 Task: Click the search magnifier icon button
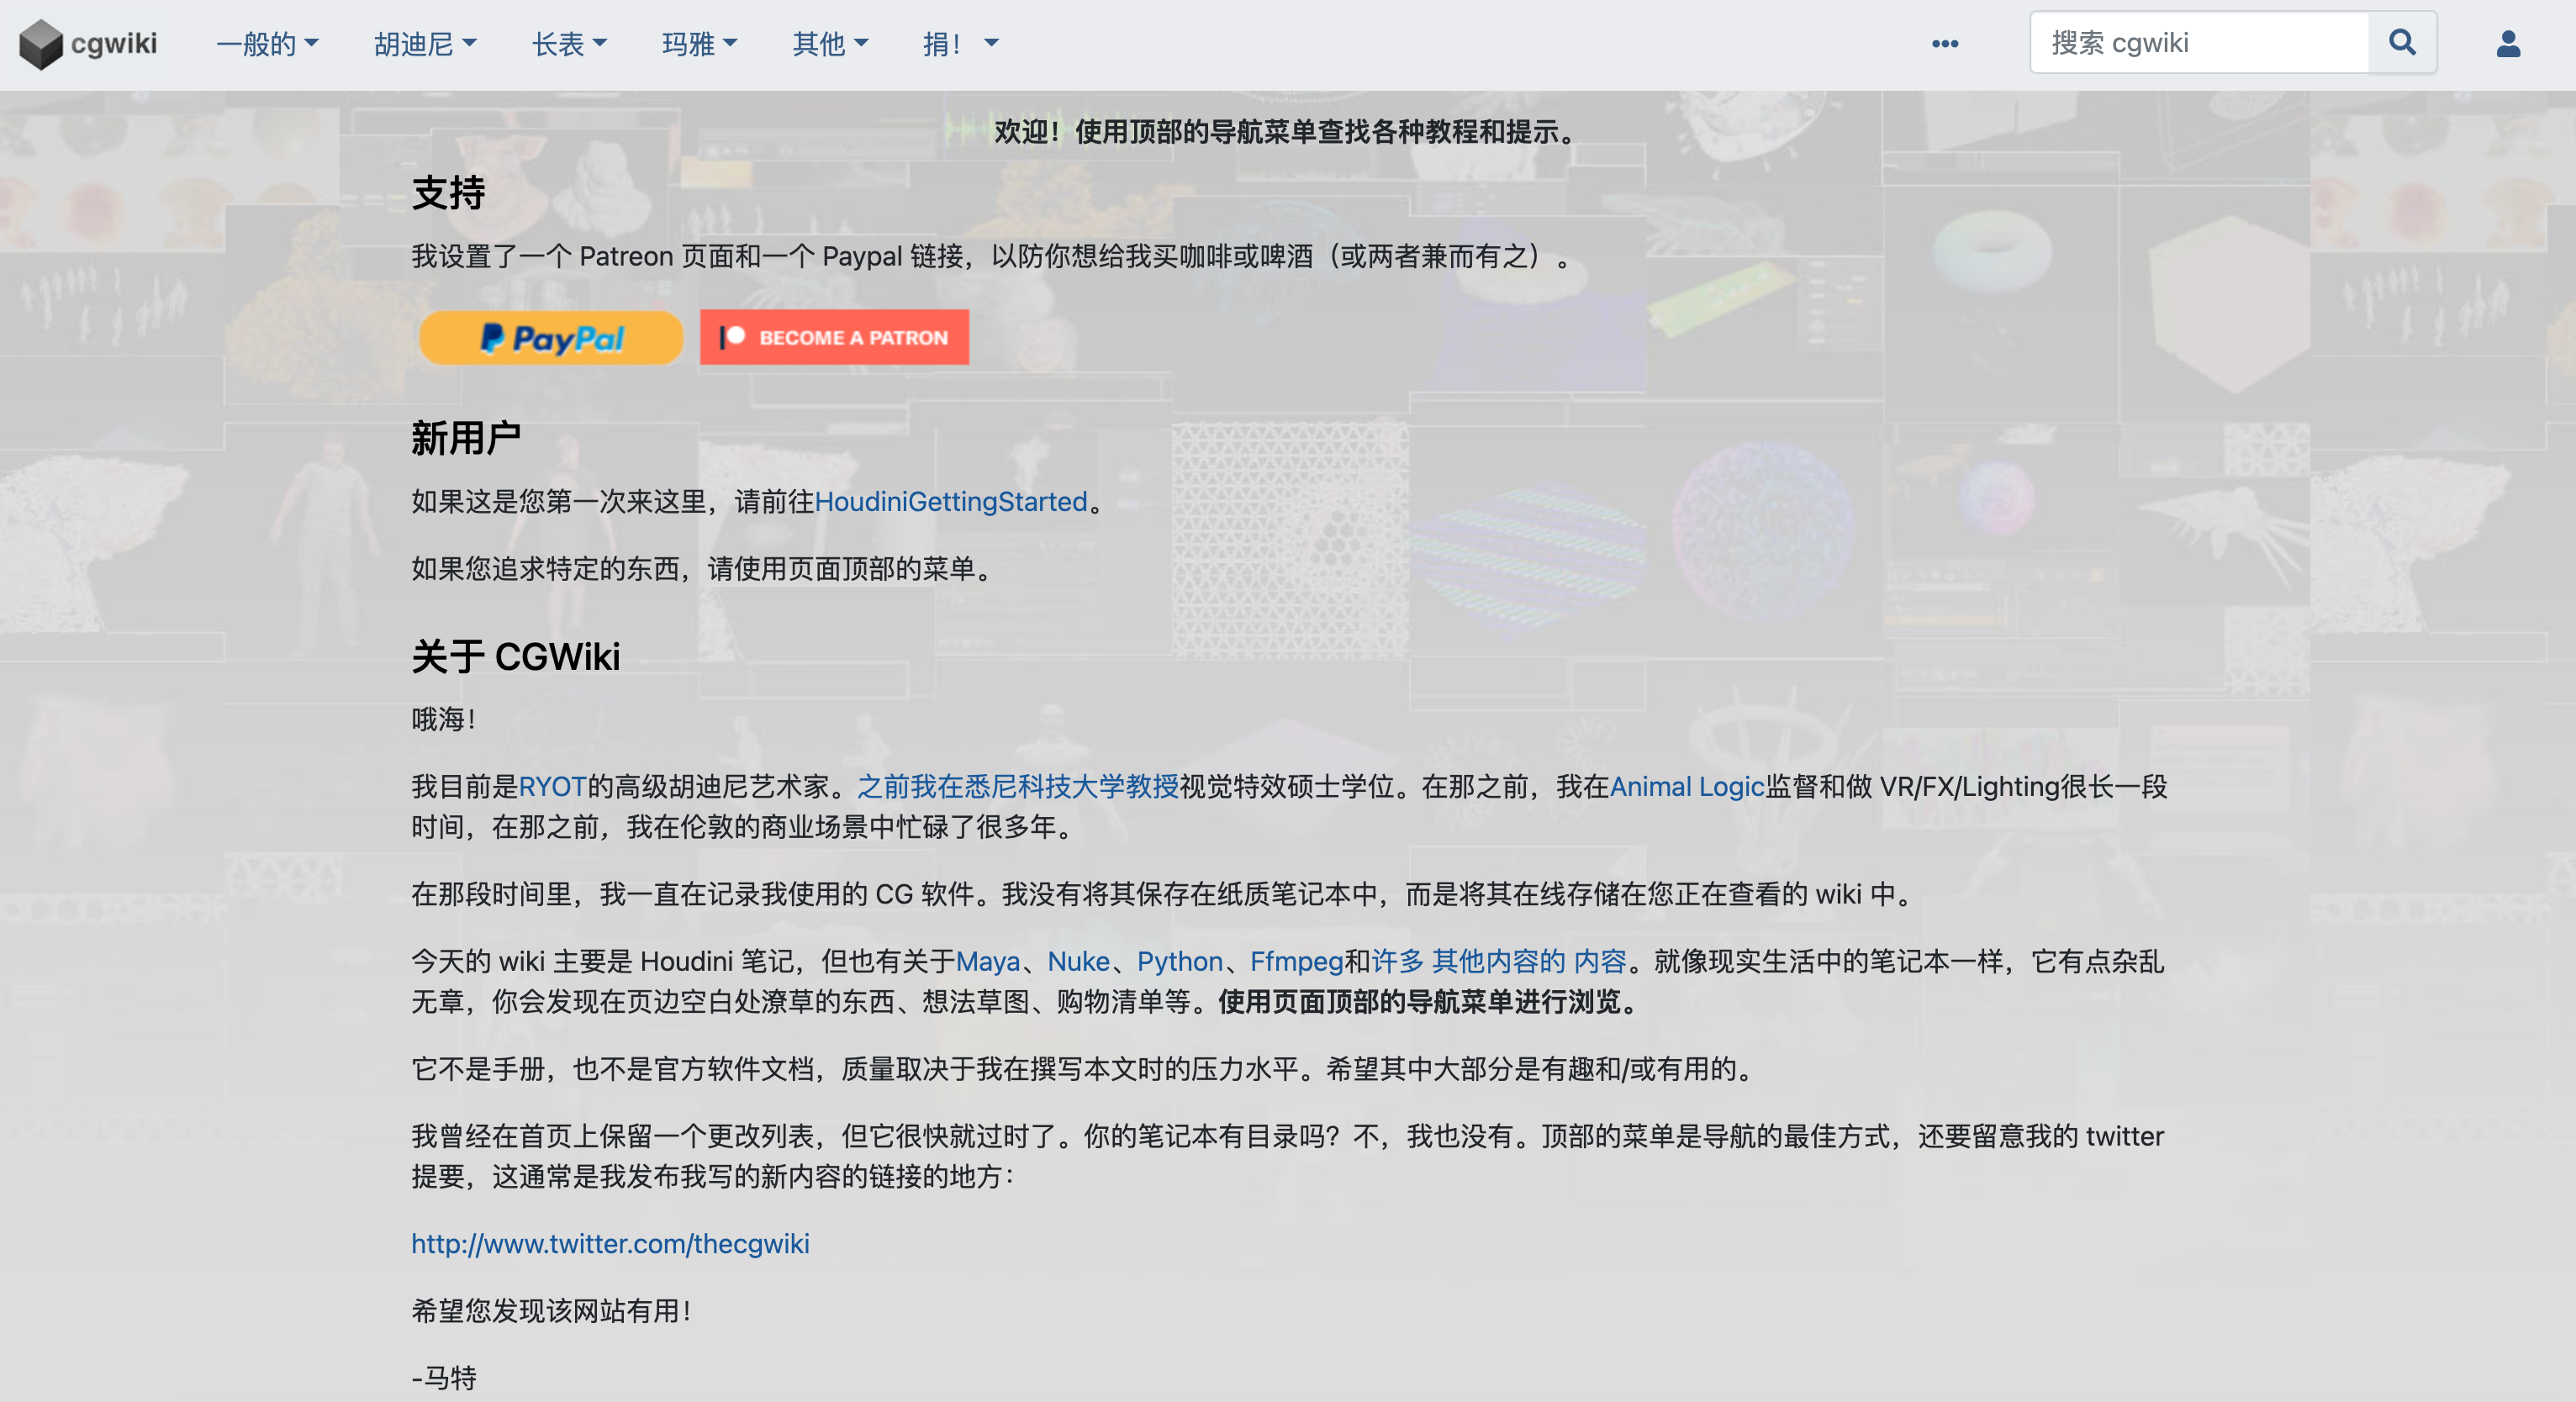coord(2402,43)
